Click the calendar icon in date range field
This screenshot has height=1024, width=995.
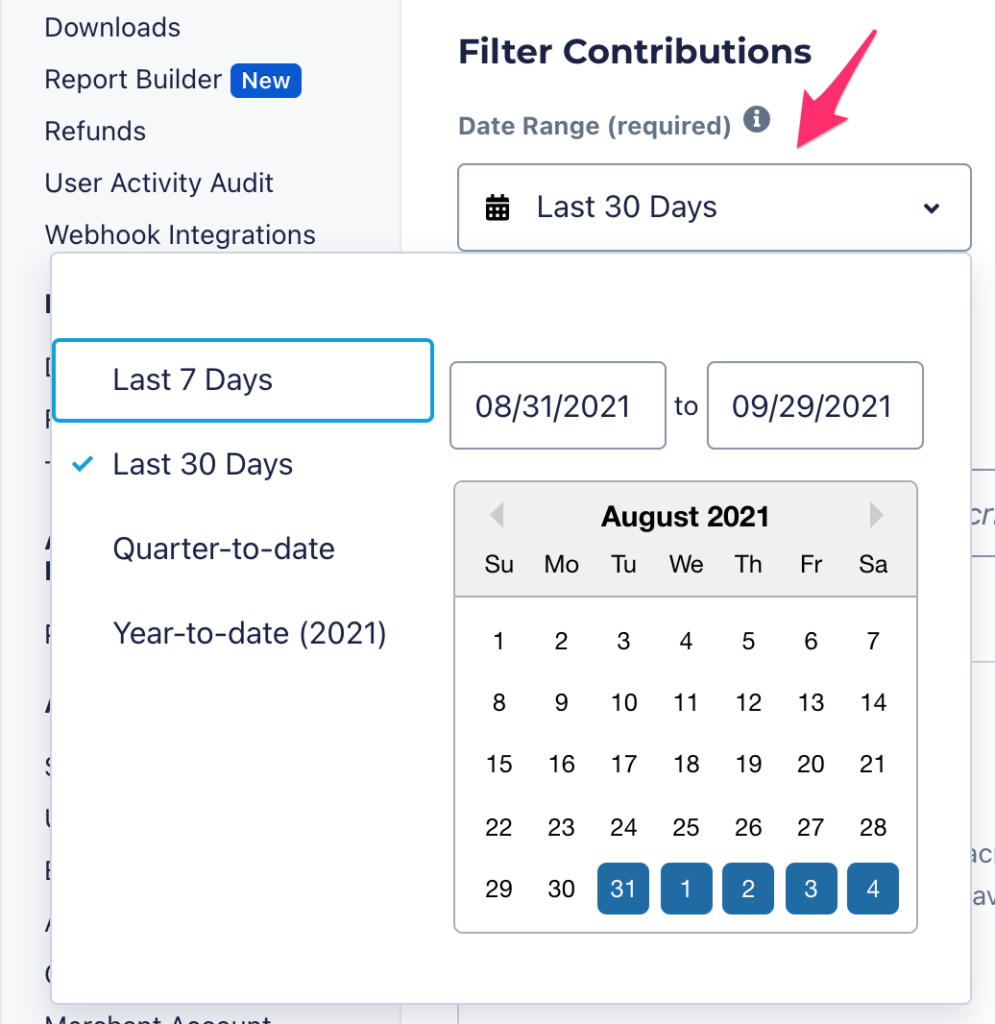(497, 208)
